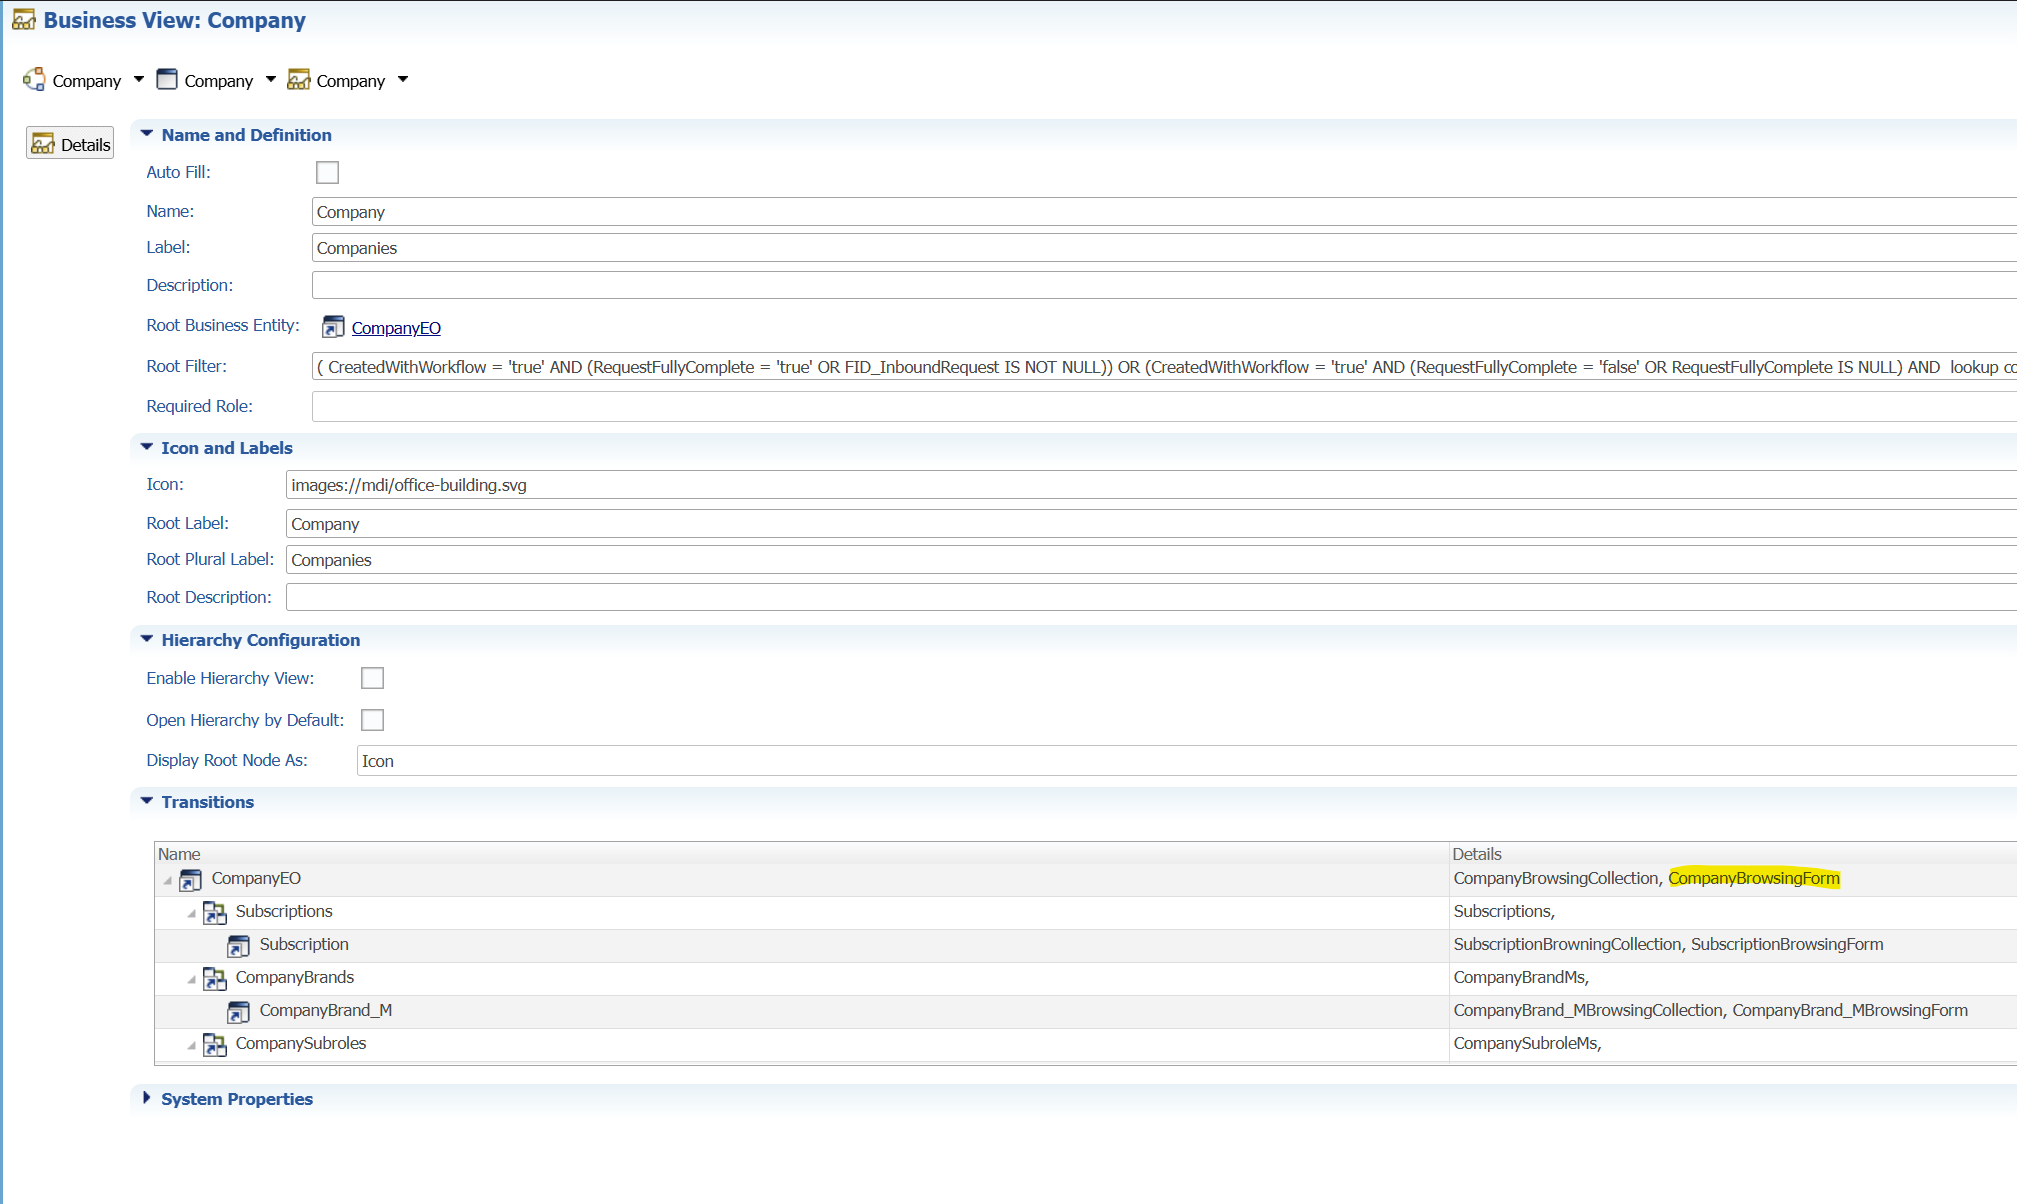Screen dimensions: 2017x1204
Task: Click the CompanyBrand_M entity icon
Action: 238,1011
